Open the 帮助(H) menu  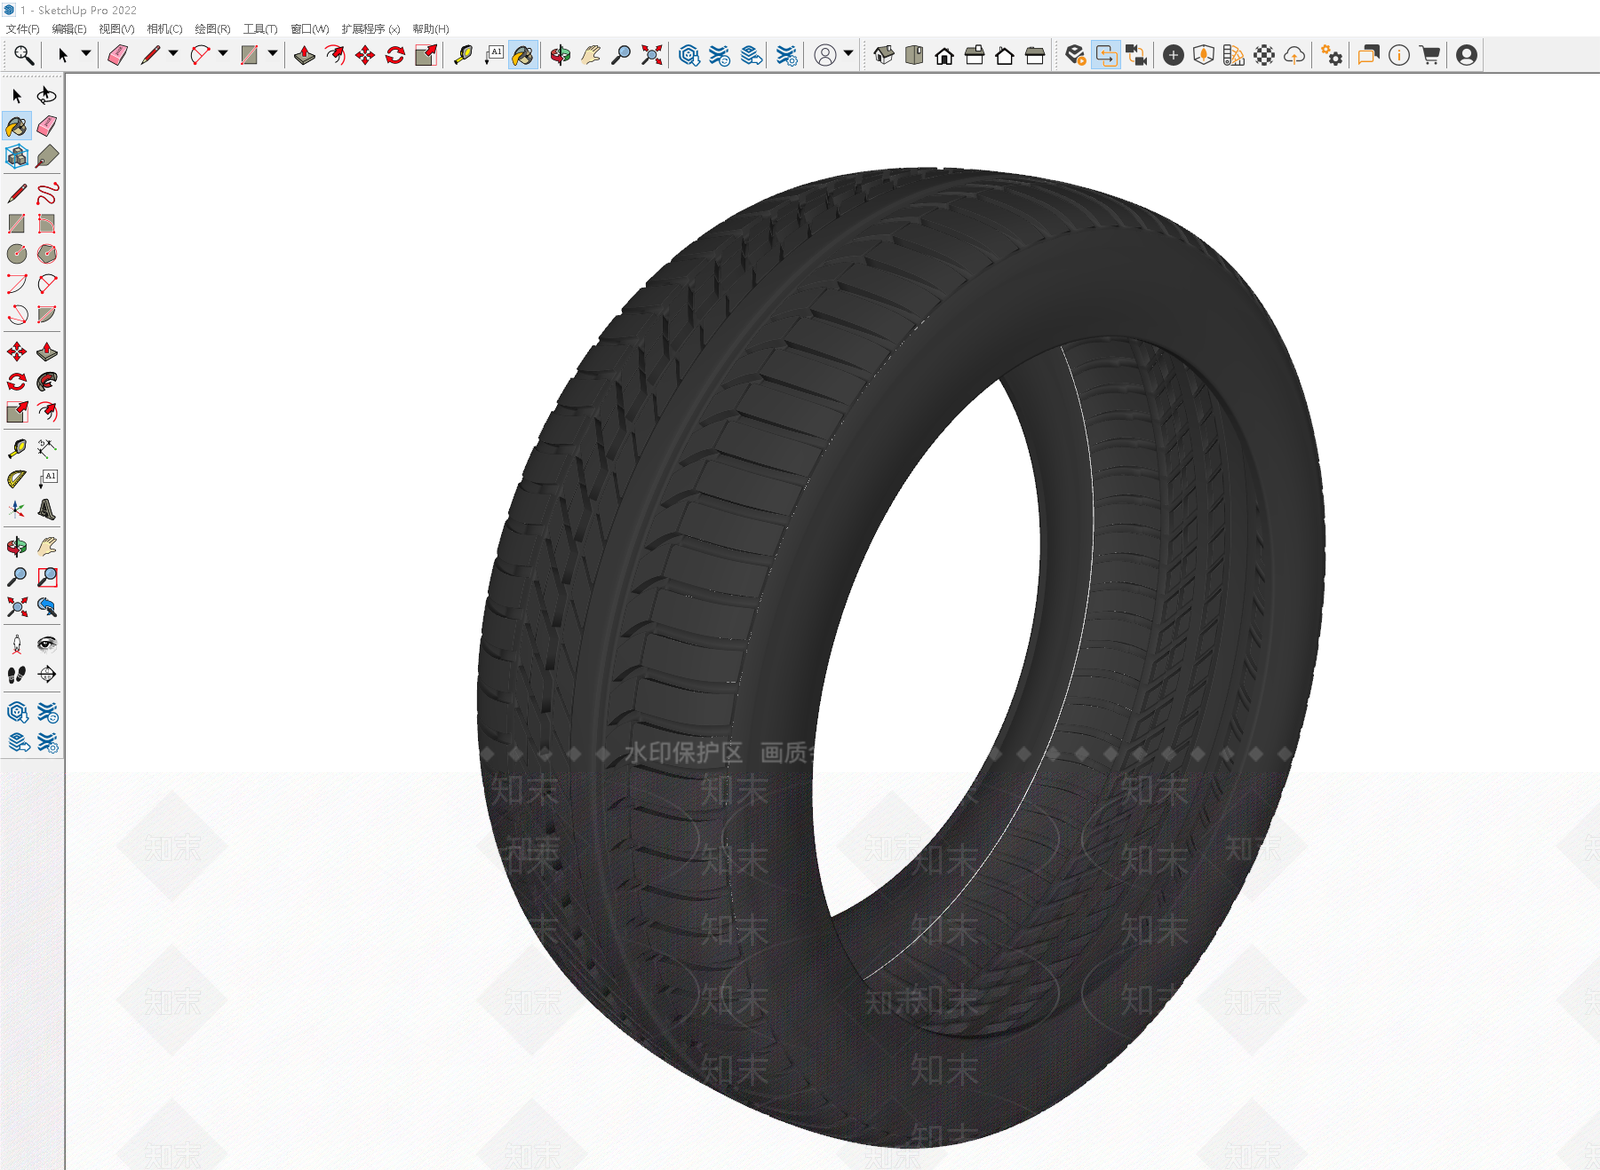(x=430, y=29)
